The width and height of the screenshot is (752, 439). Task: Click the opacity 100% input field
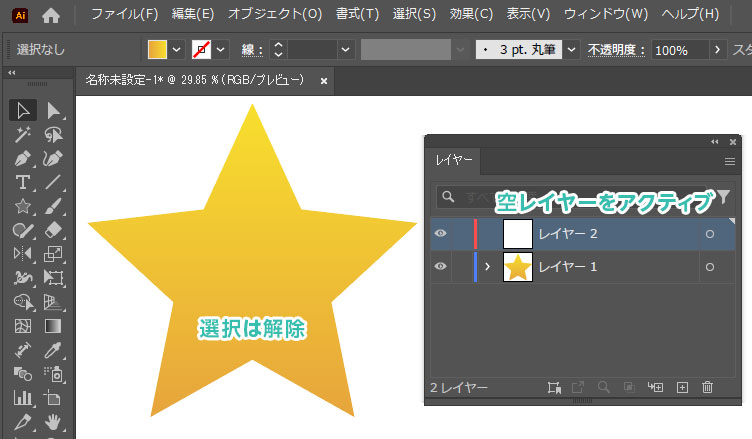(x=679, y=49)
